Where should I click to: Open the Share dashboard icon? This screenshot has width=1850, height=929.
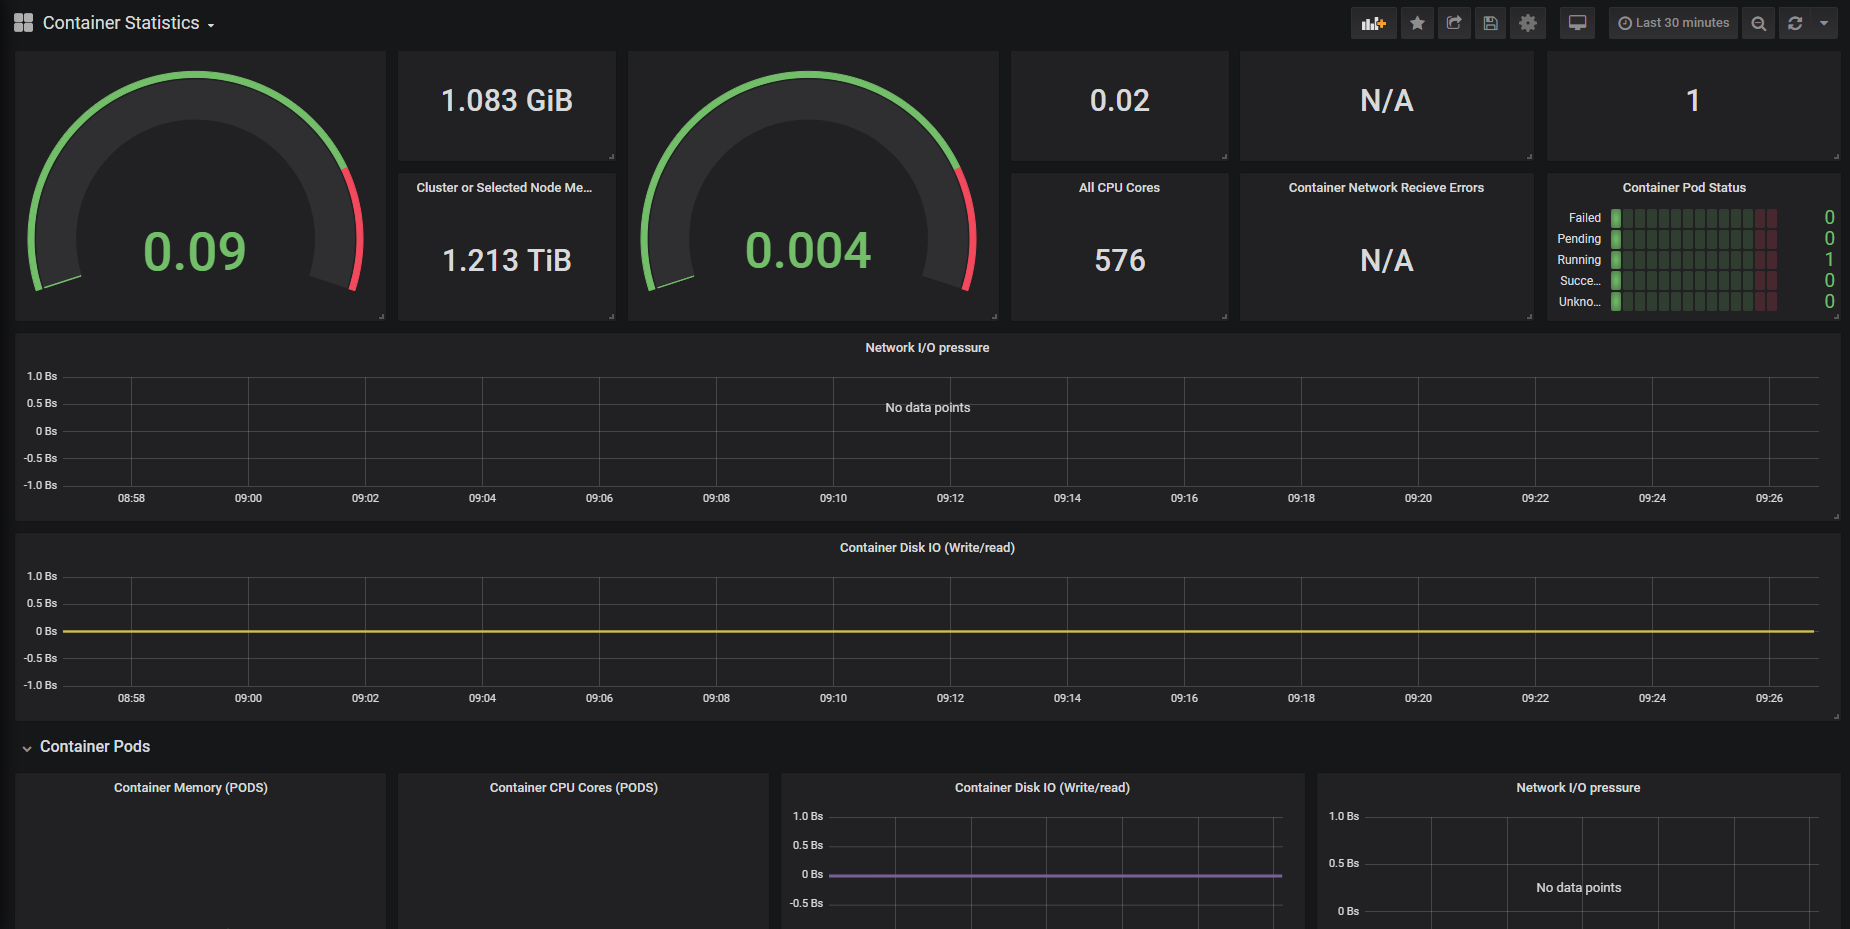[x=1454, y=23]
